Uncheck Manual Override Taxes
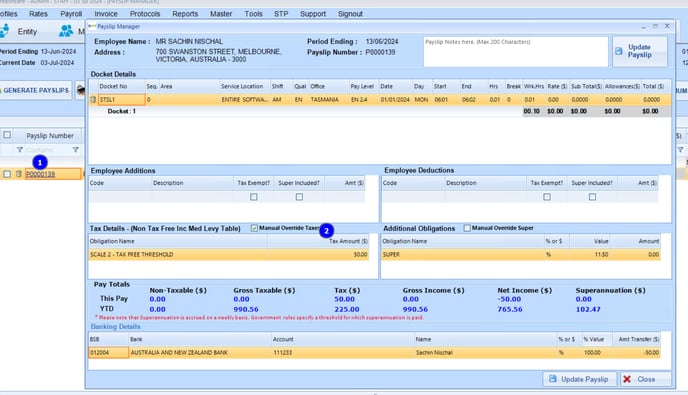688x395 pixels. click(254, 228)
